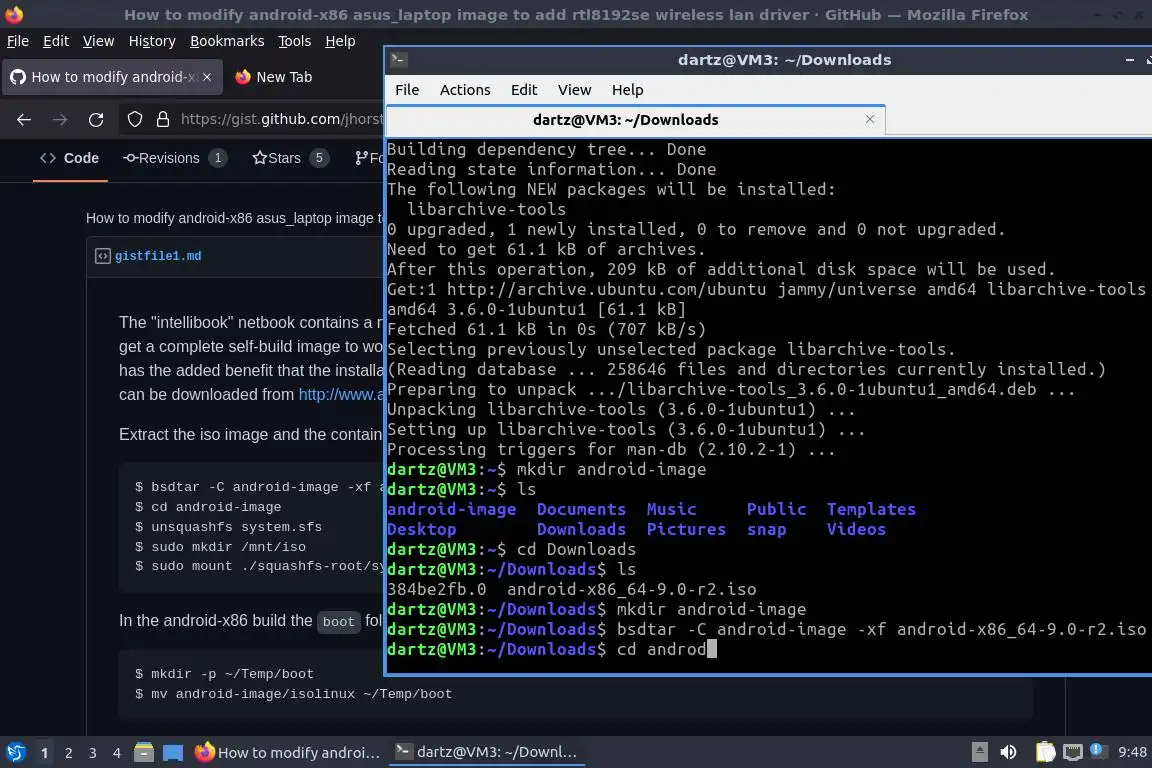The image size is (1152, 768).
Task: Open the terminal View menu
Action: point(575,90)
